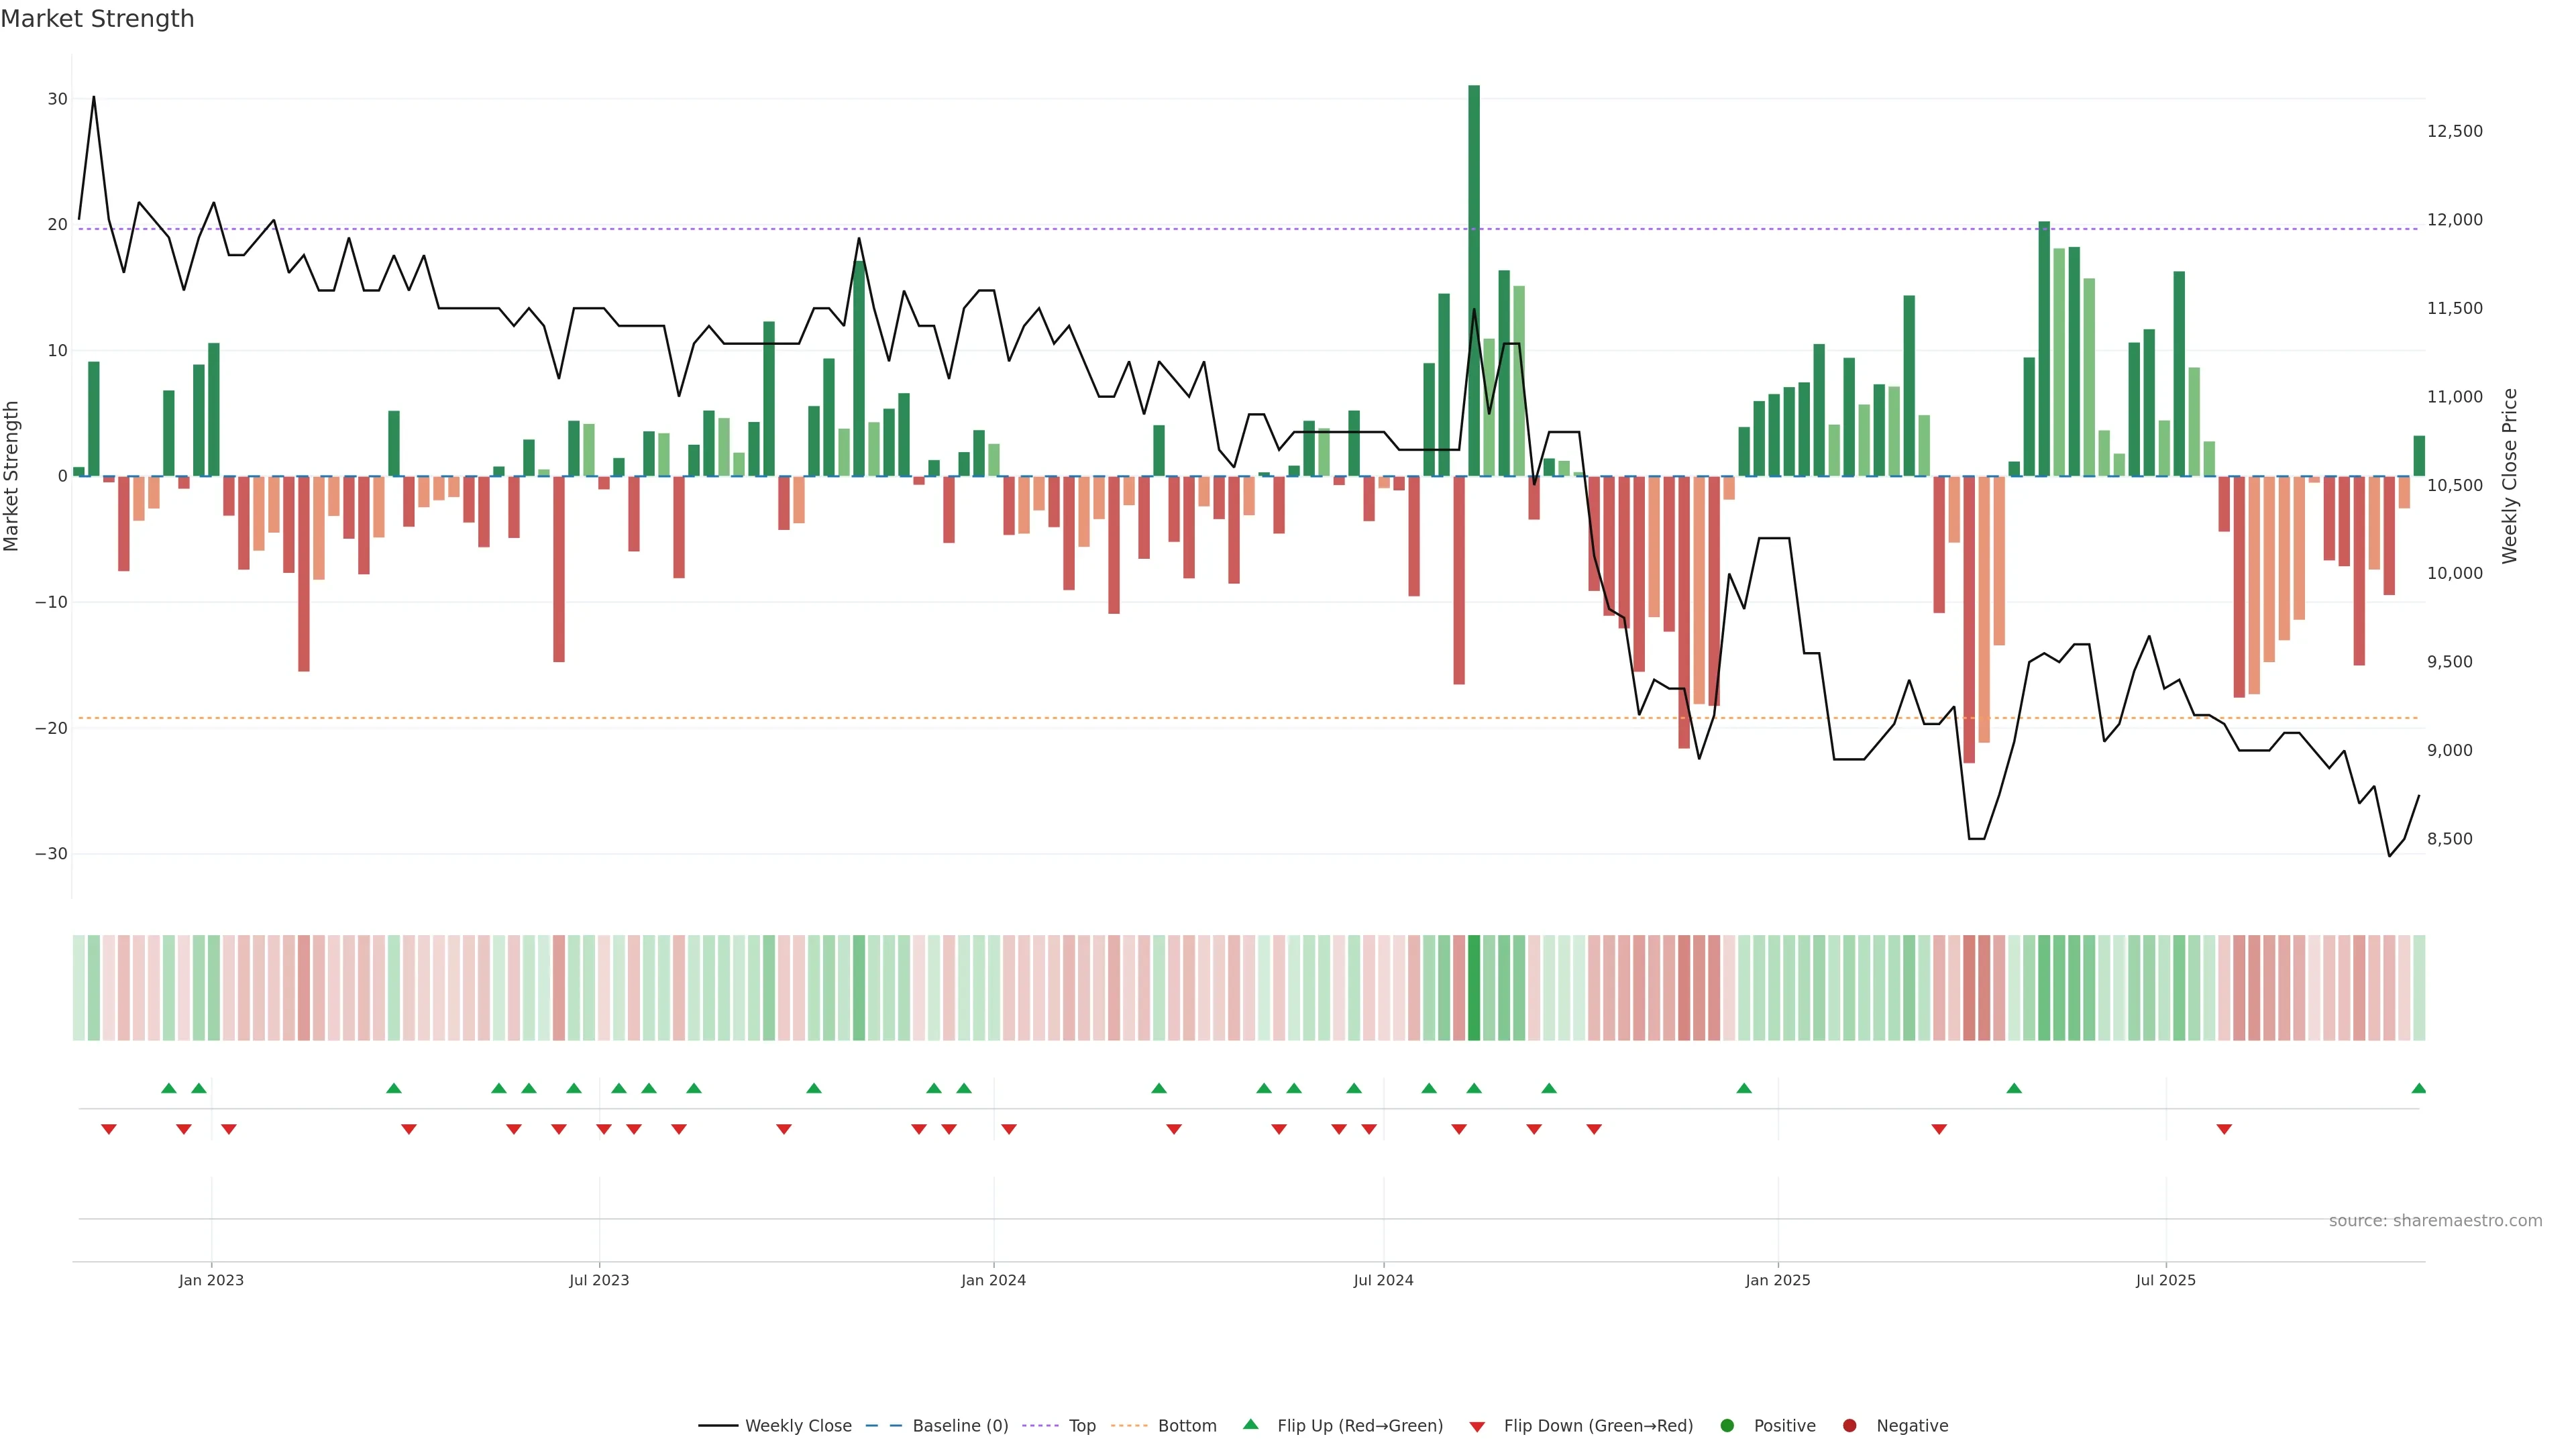Click the Market Strength chart title
This screenshot has height=1449, width=2576.
[97, 19]
